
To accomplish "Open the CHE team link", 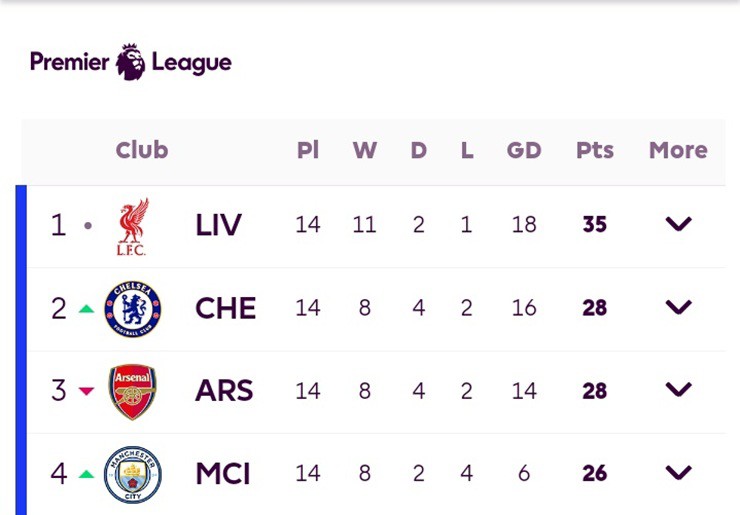I will (x=225, y=308).
